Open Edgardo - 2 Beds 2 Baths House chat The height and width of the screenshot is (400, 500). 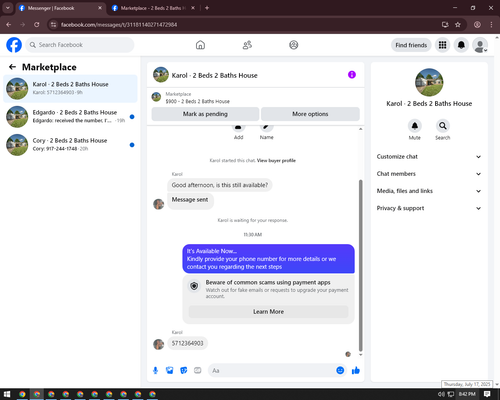(70, 116)
